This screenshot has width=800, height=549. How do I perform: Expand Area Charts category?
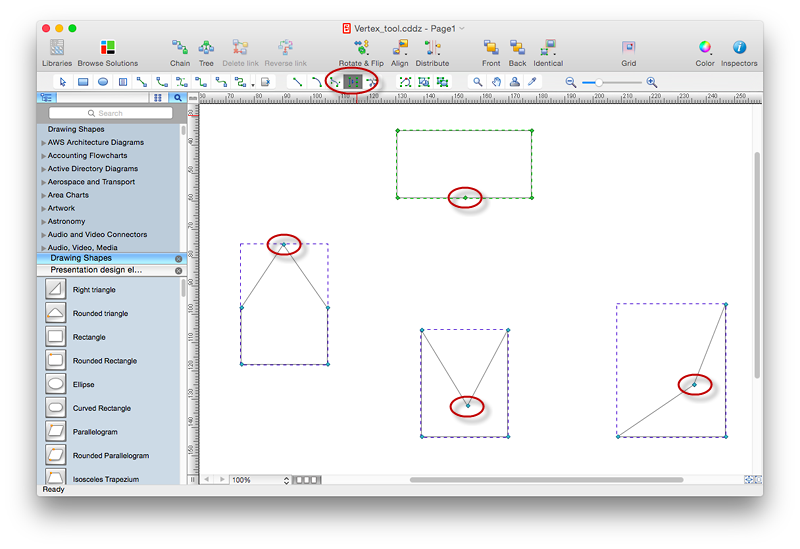(x=43, y=195)
